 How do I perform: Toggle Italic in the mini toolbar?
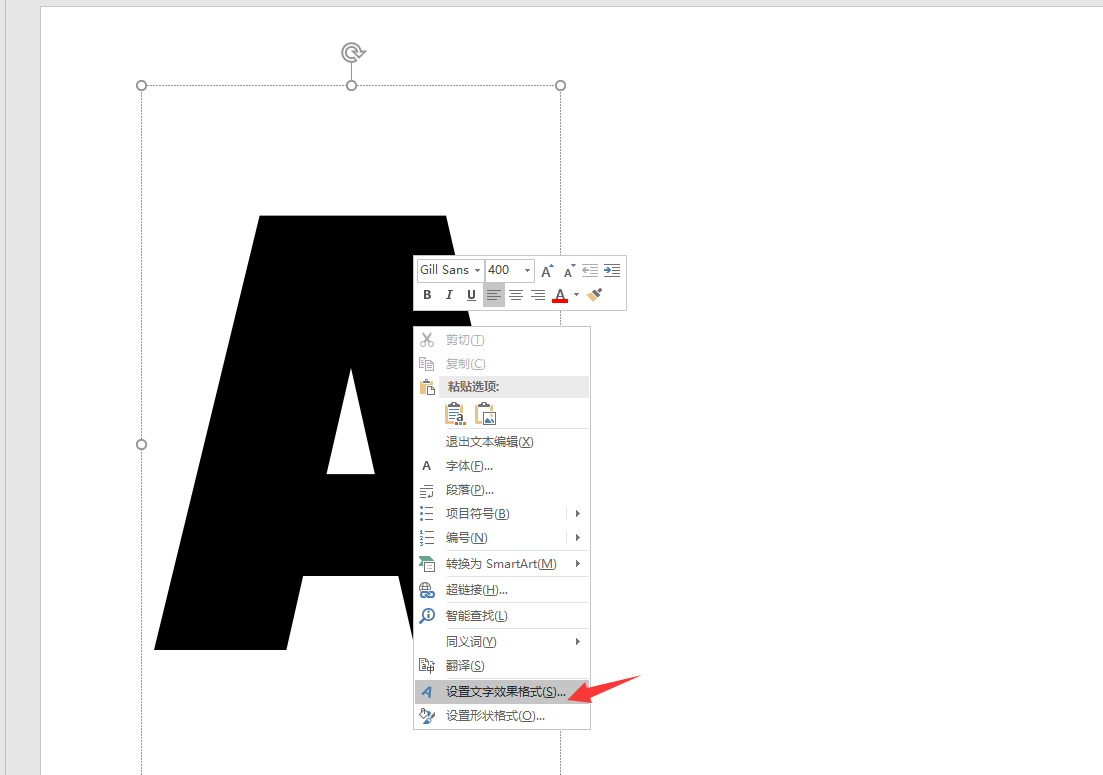tap(449, 295)
